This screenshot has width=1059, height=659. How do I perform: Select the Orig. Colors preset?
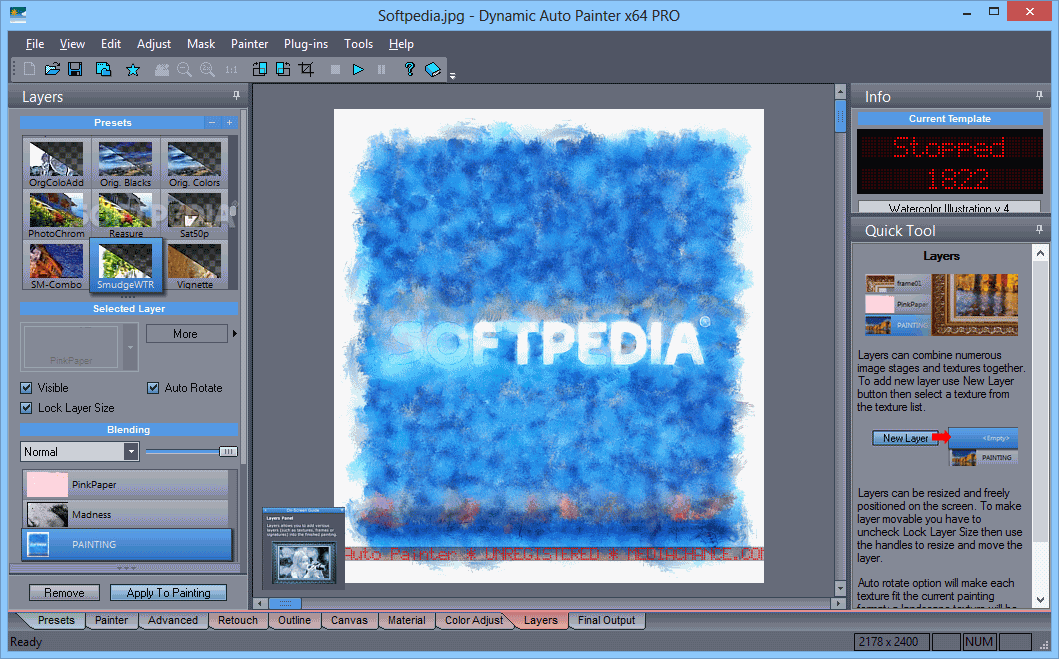[x=195, y=163]
